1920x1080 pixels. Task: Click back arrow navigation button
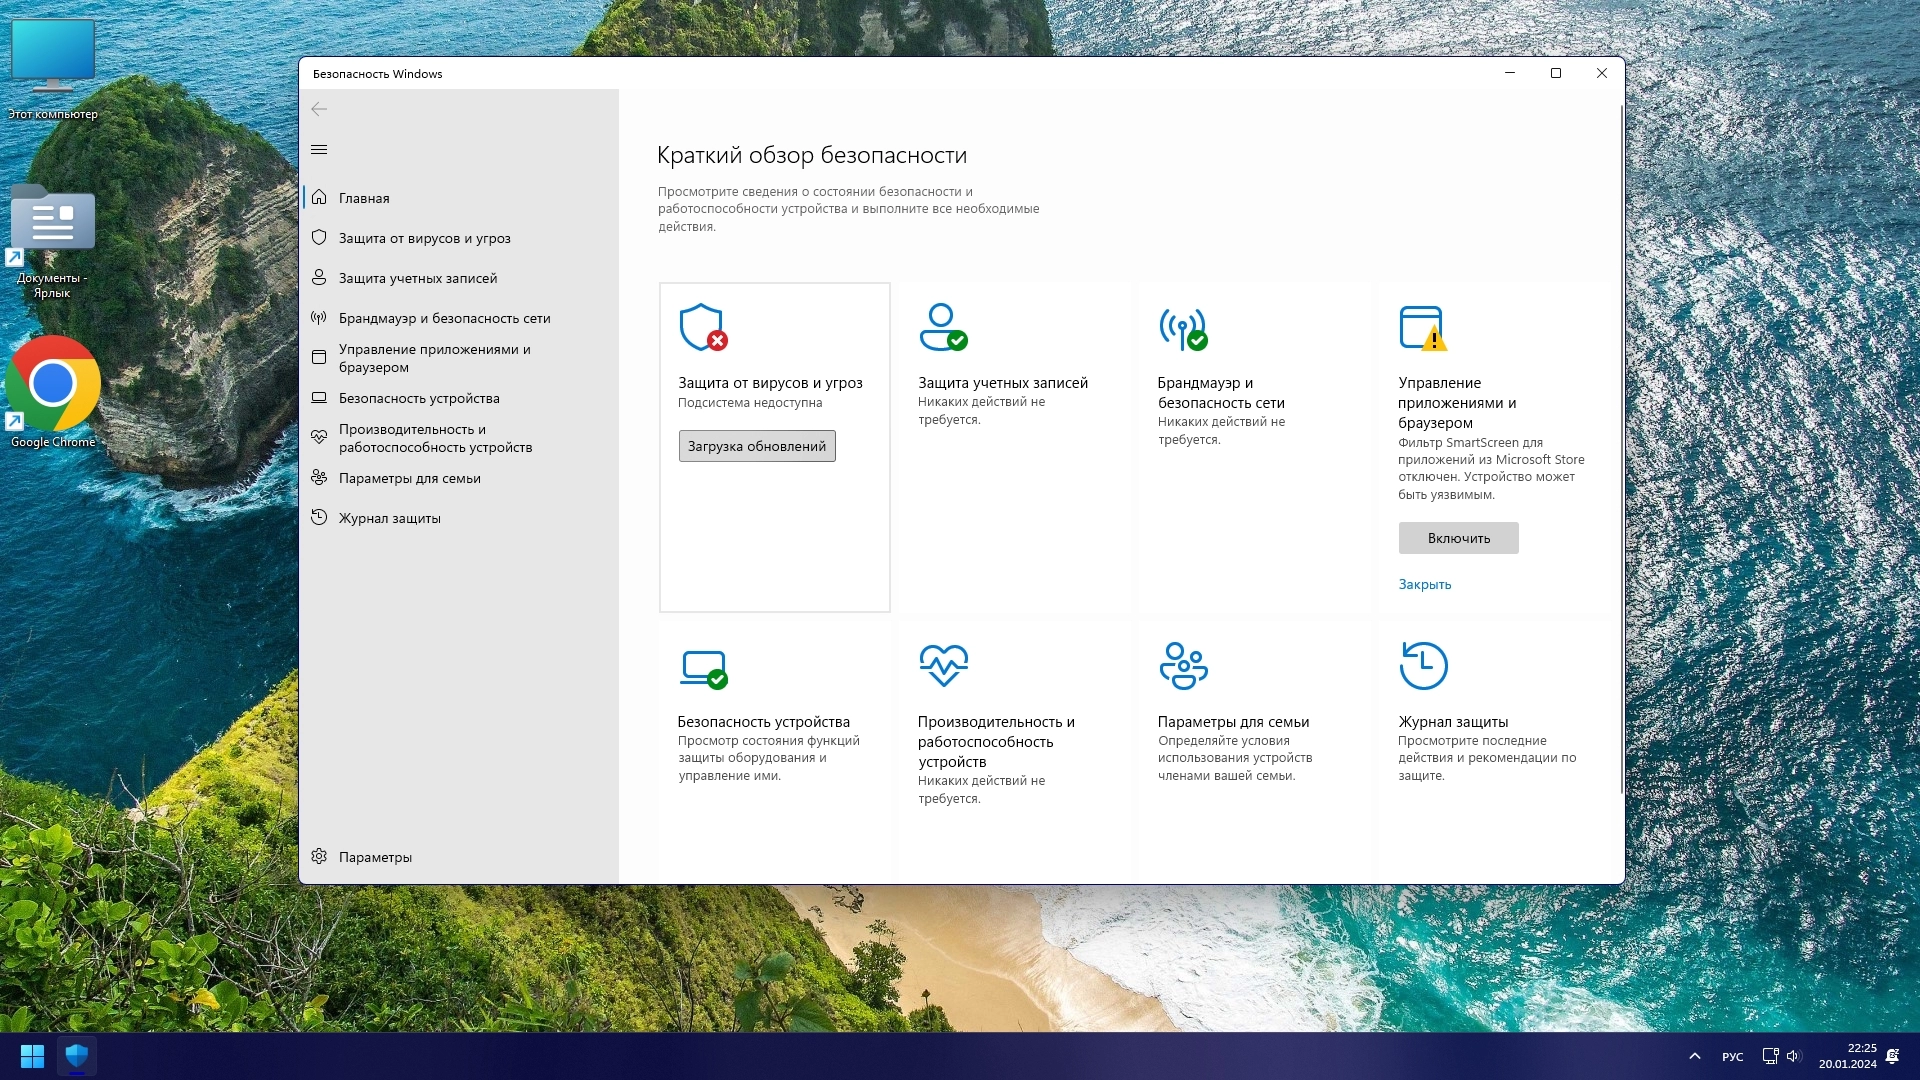[x=319, y=108]
